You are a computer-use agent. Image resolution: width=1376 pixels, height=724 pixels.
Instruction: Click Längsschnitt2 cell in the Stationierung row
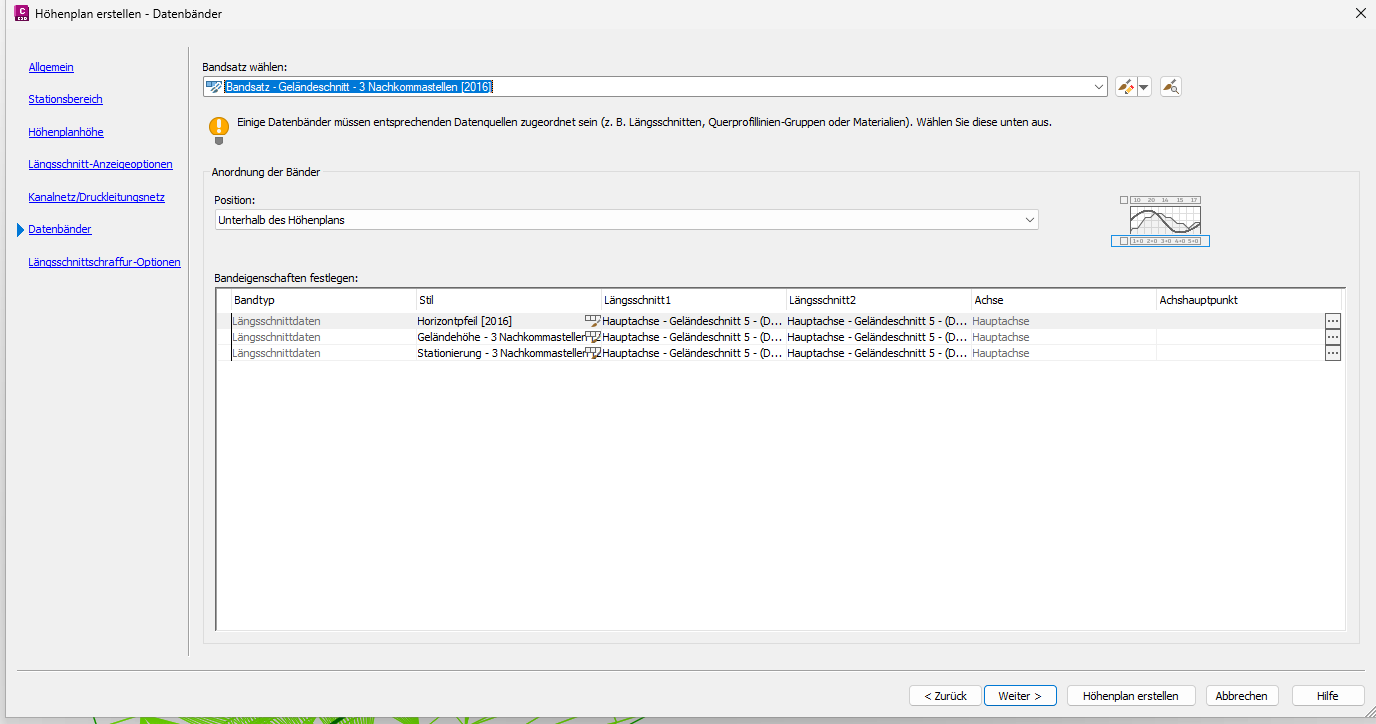pos(878,353)
